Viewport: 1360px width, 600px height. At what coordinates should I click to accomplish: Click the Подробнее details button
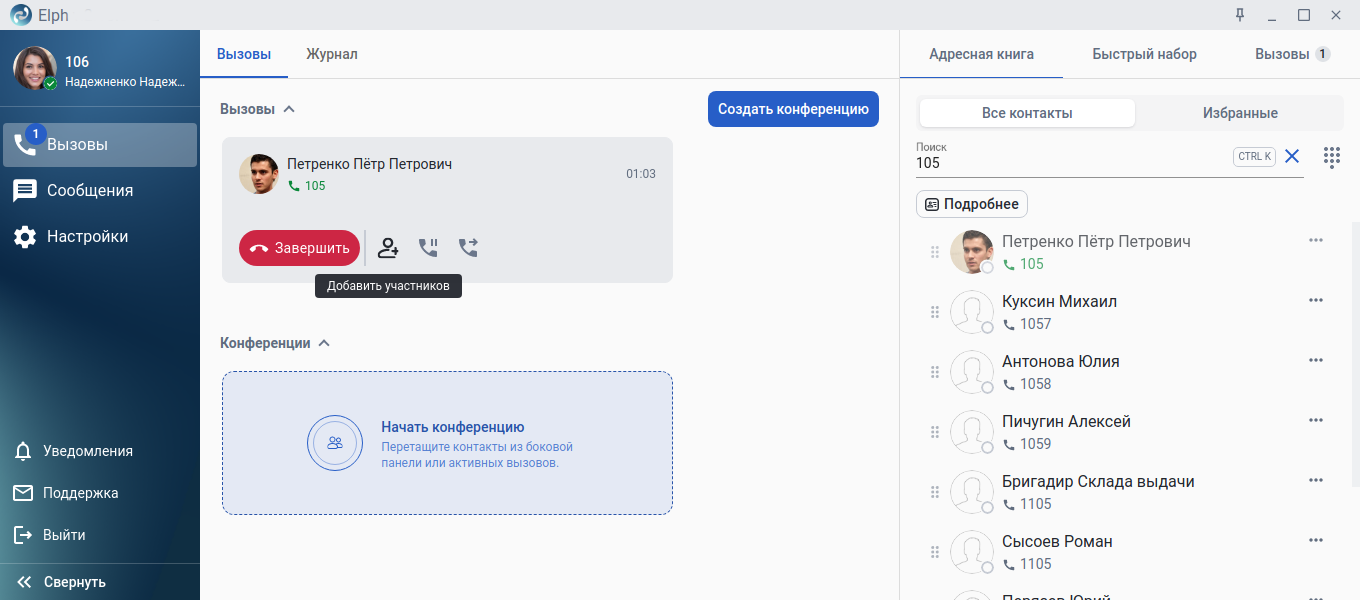point(971,204)
